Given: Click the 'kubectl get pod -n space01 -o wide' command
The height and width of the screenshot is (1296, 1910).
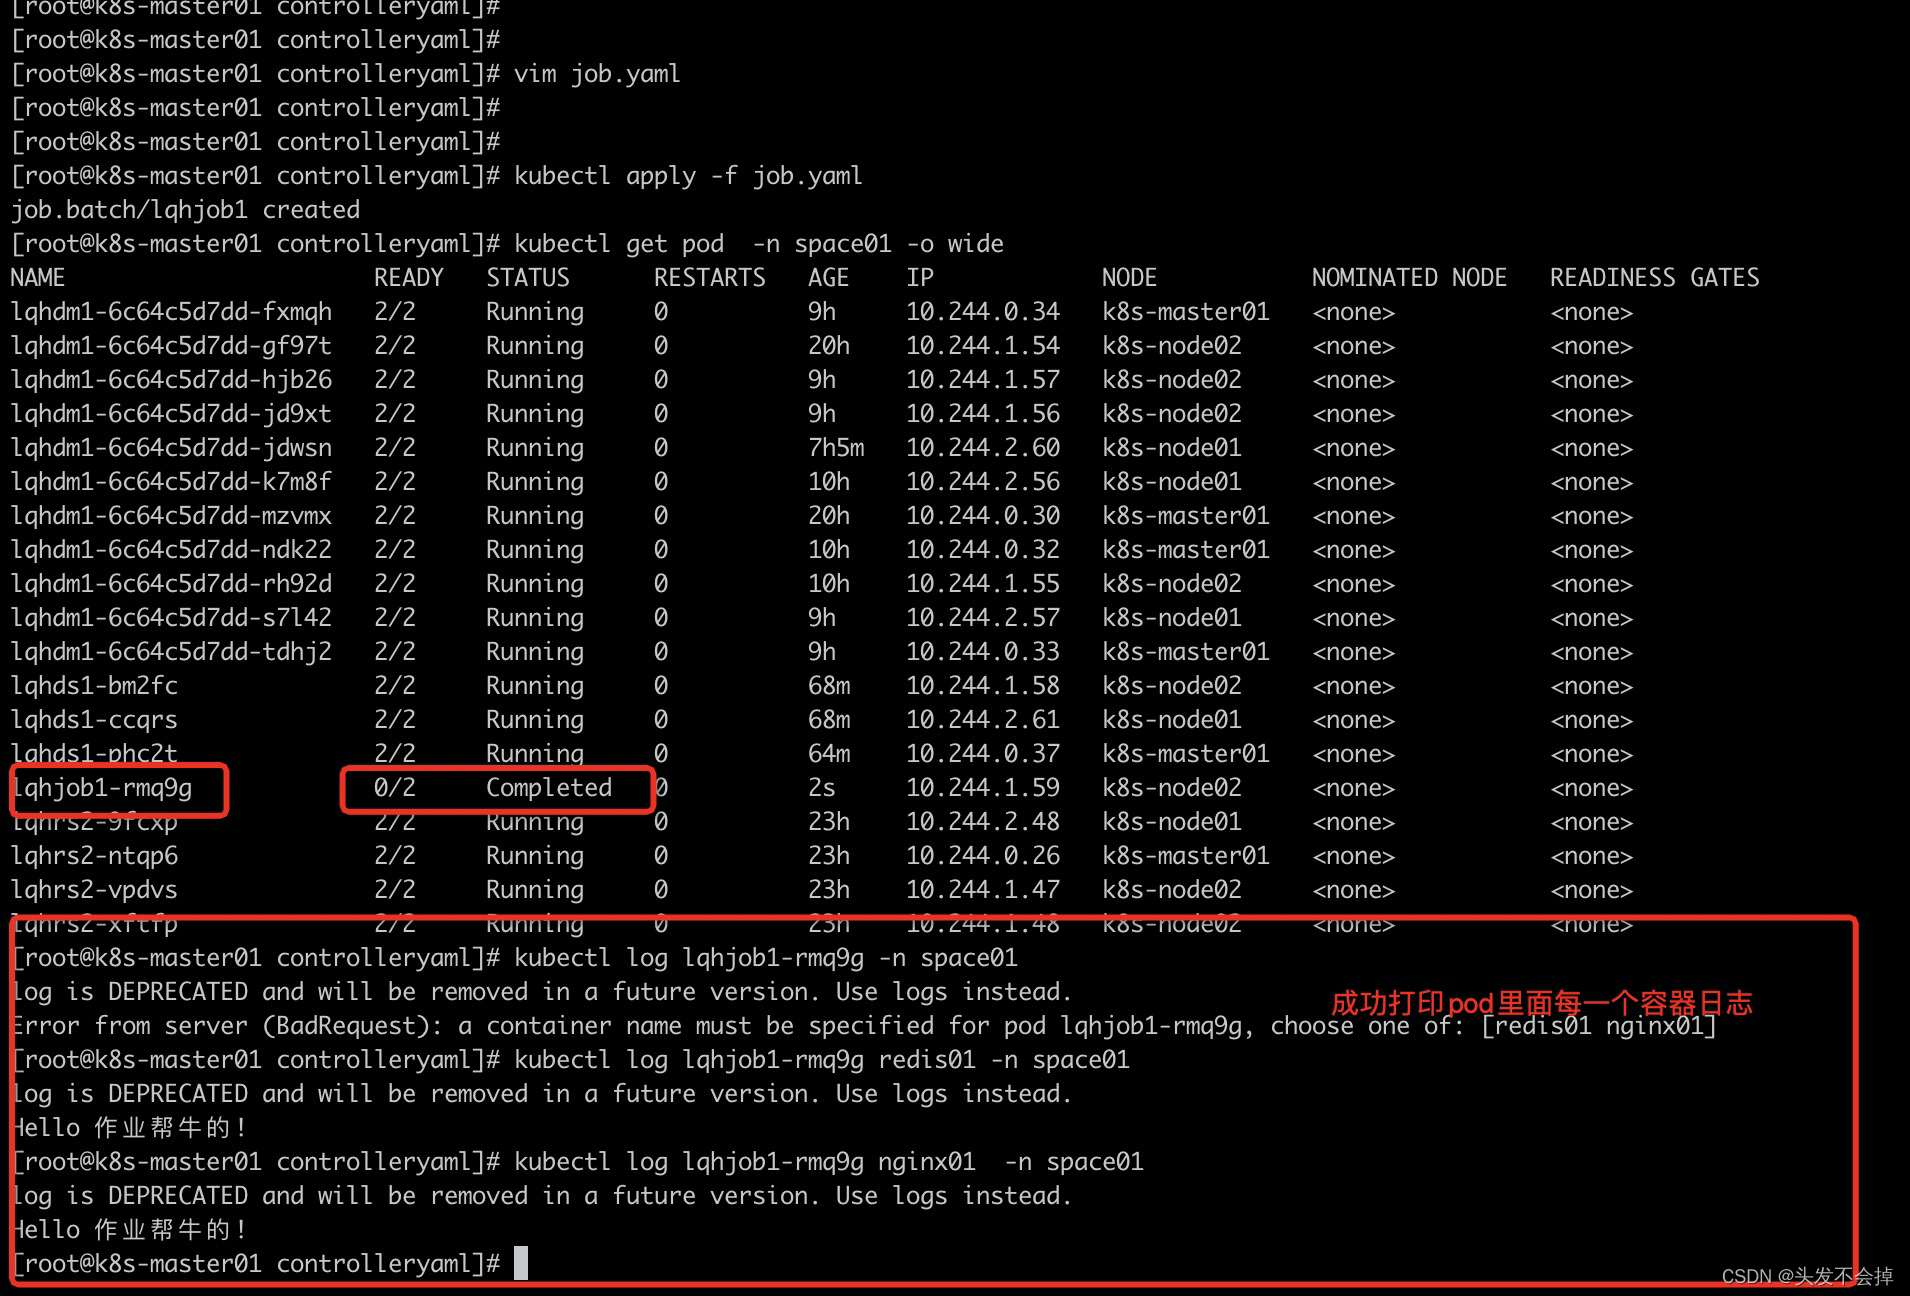Looking at the screenshot, I should point(759,244).
